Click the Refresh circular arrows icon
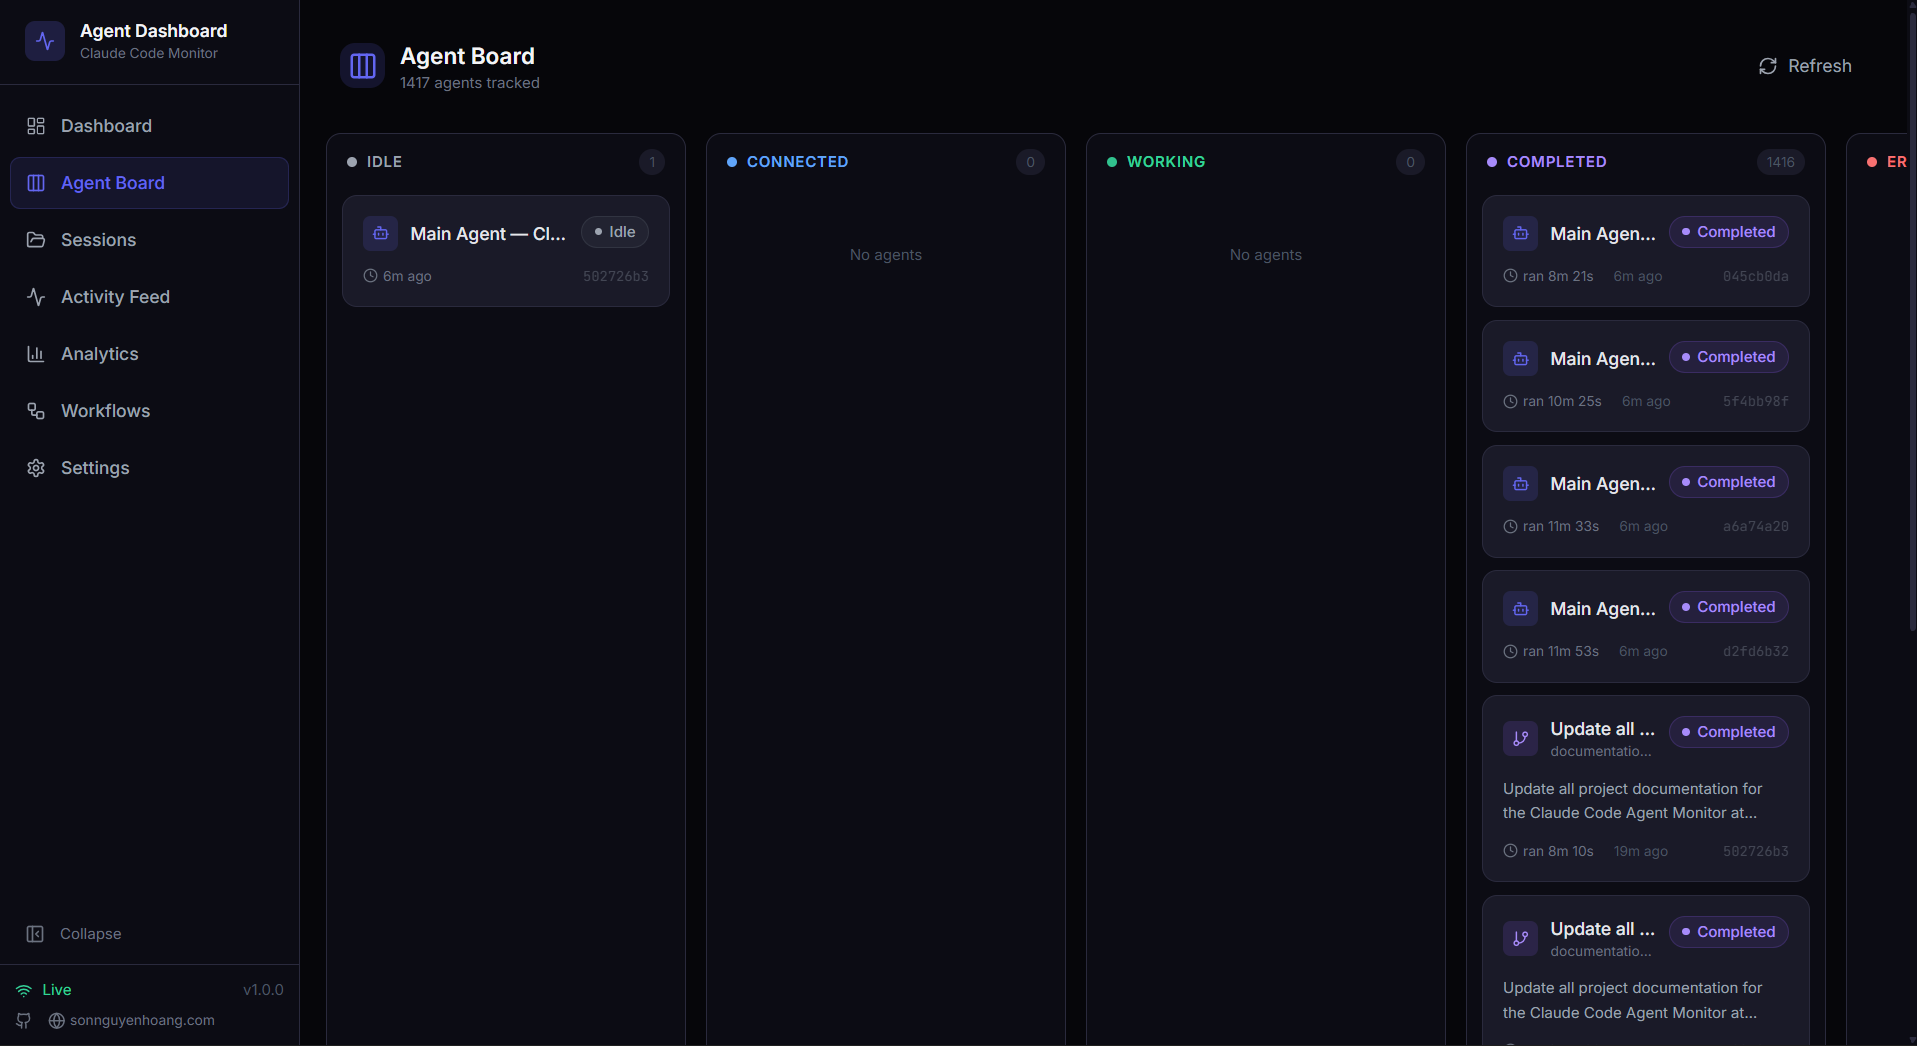The image size is (1917, 1046). [x=1768, y=66]
